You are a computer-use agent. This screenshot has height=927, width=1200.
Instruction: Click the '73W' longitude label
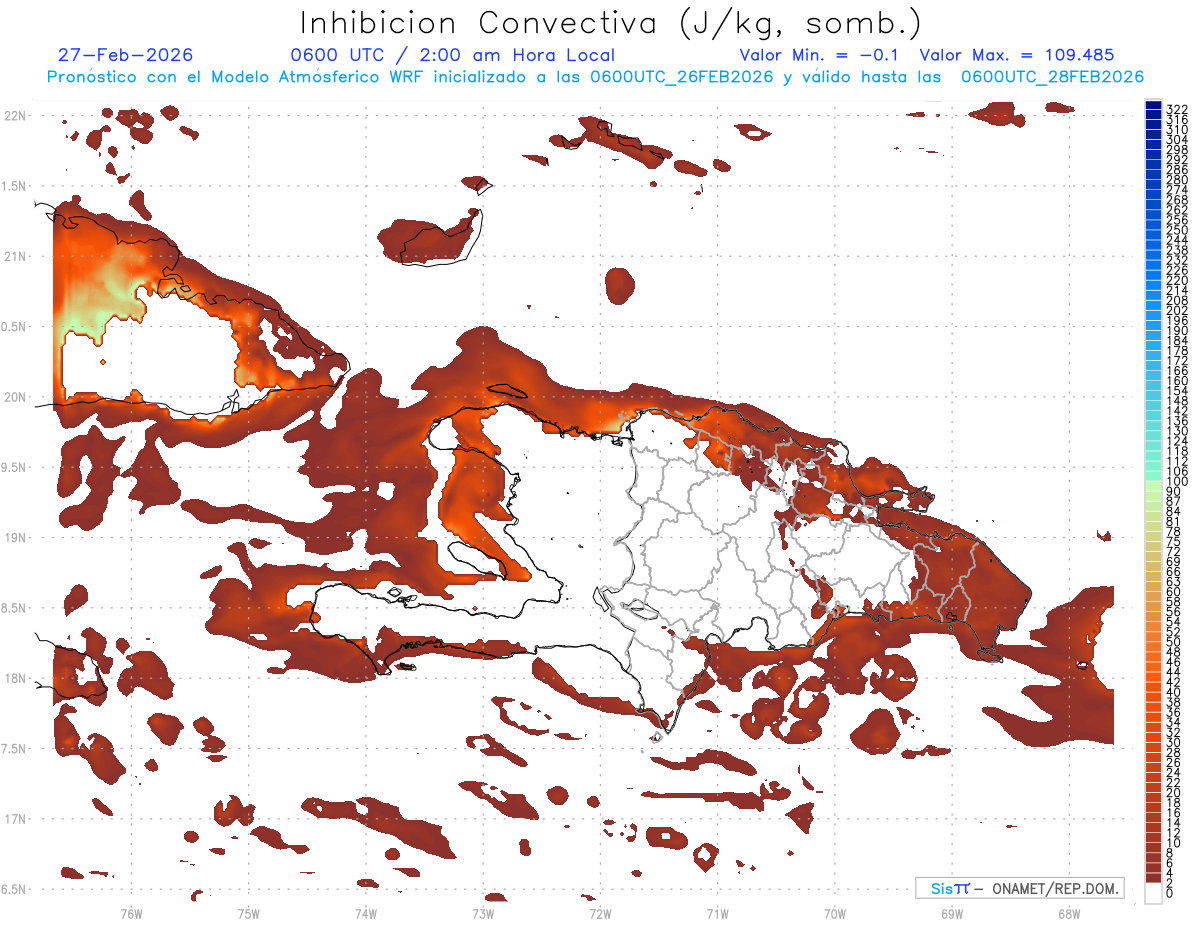(x=483, y=914)
